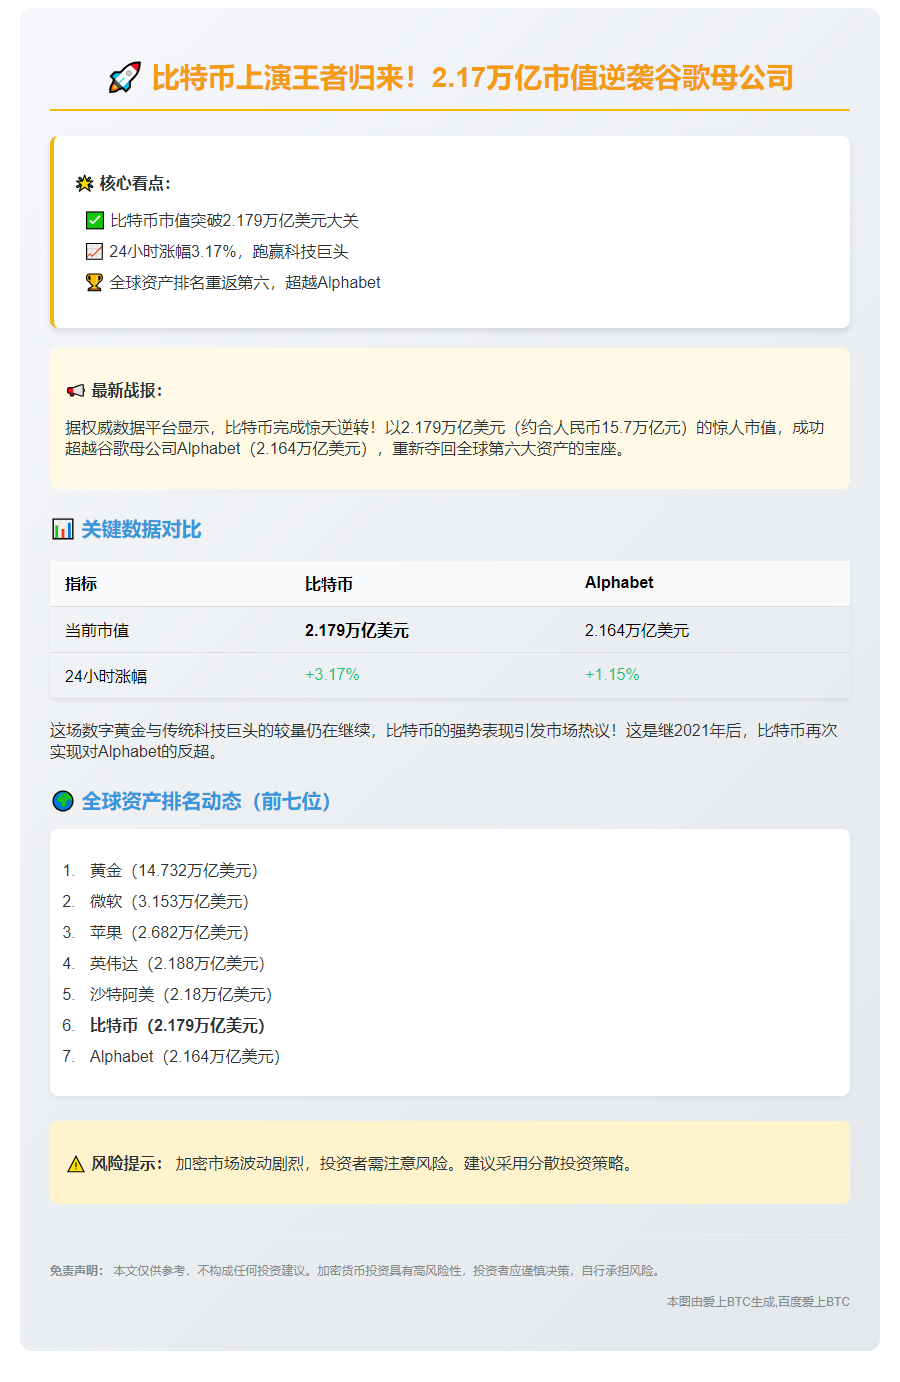The image size is (900, 1382).
Task: Select the bold 比特币 ranking entry
Action: click(177, 1026)
